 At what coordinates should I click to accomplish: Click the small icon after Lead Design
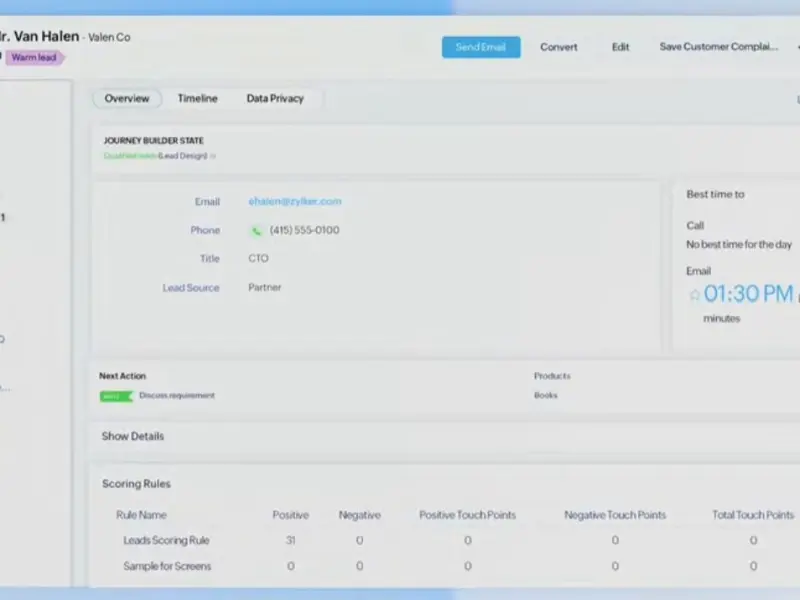(212, 156)
